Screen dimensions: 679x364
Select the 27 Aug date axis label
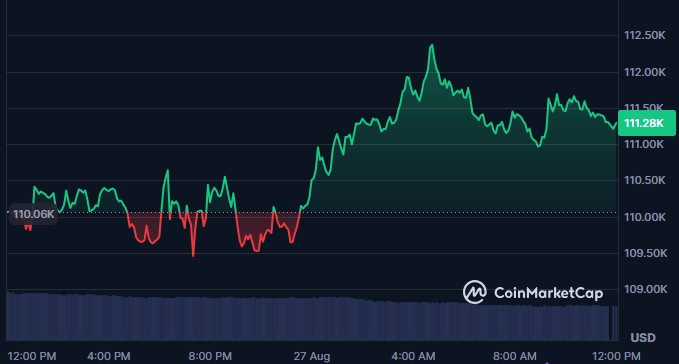(x=312, y=356)
